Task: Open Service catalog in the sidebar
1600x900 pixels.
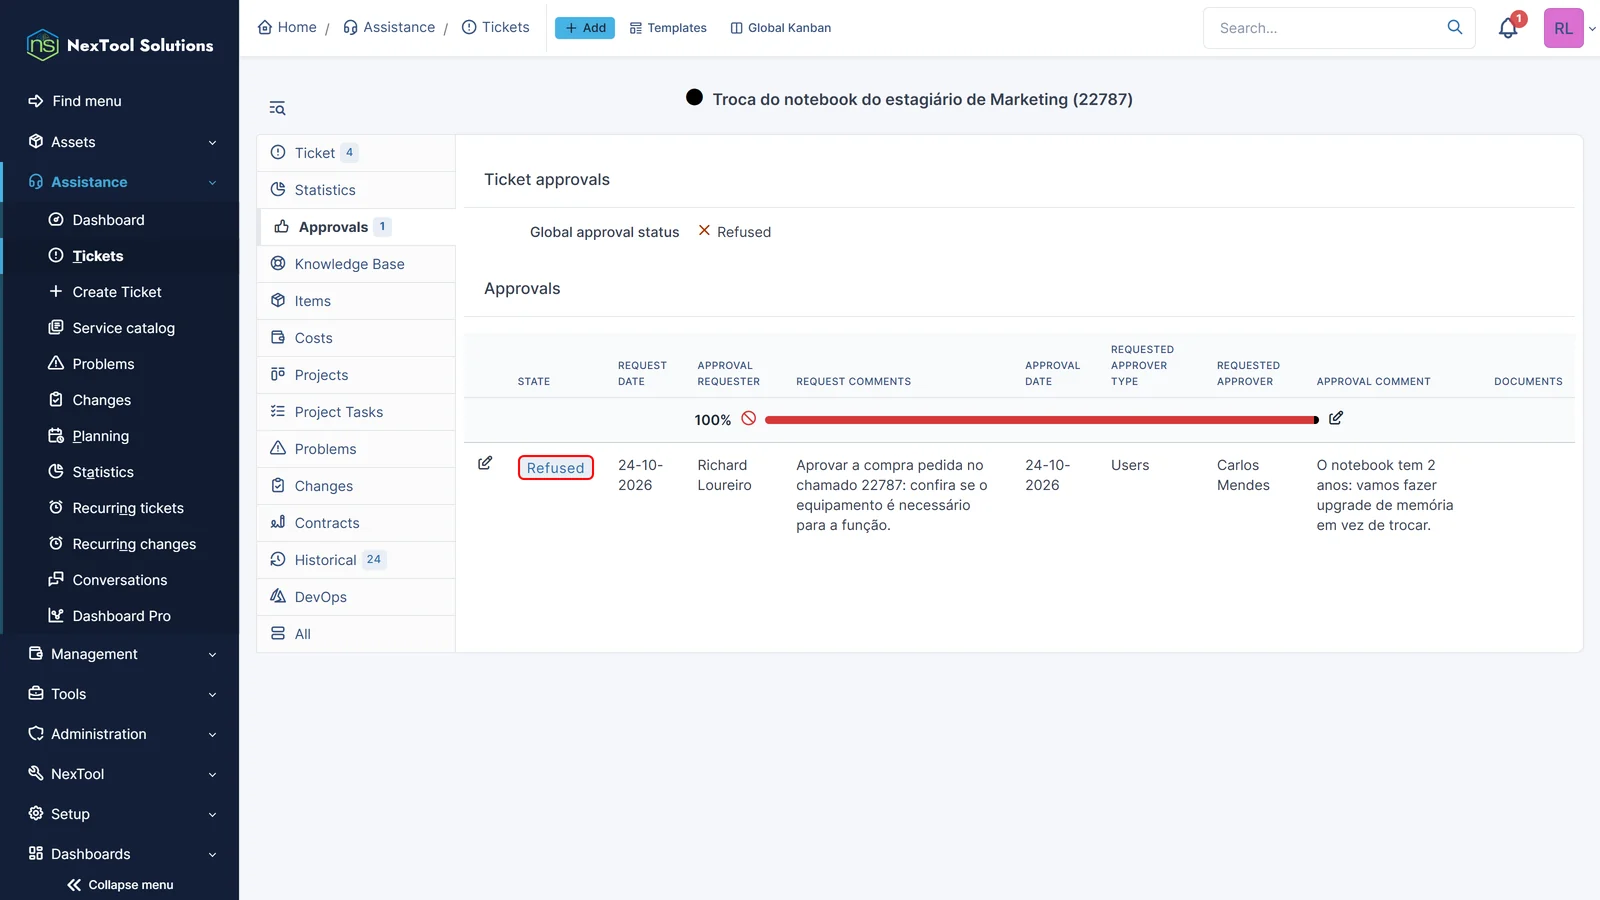Action: 124,328
